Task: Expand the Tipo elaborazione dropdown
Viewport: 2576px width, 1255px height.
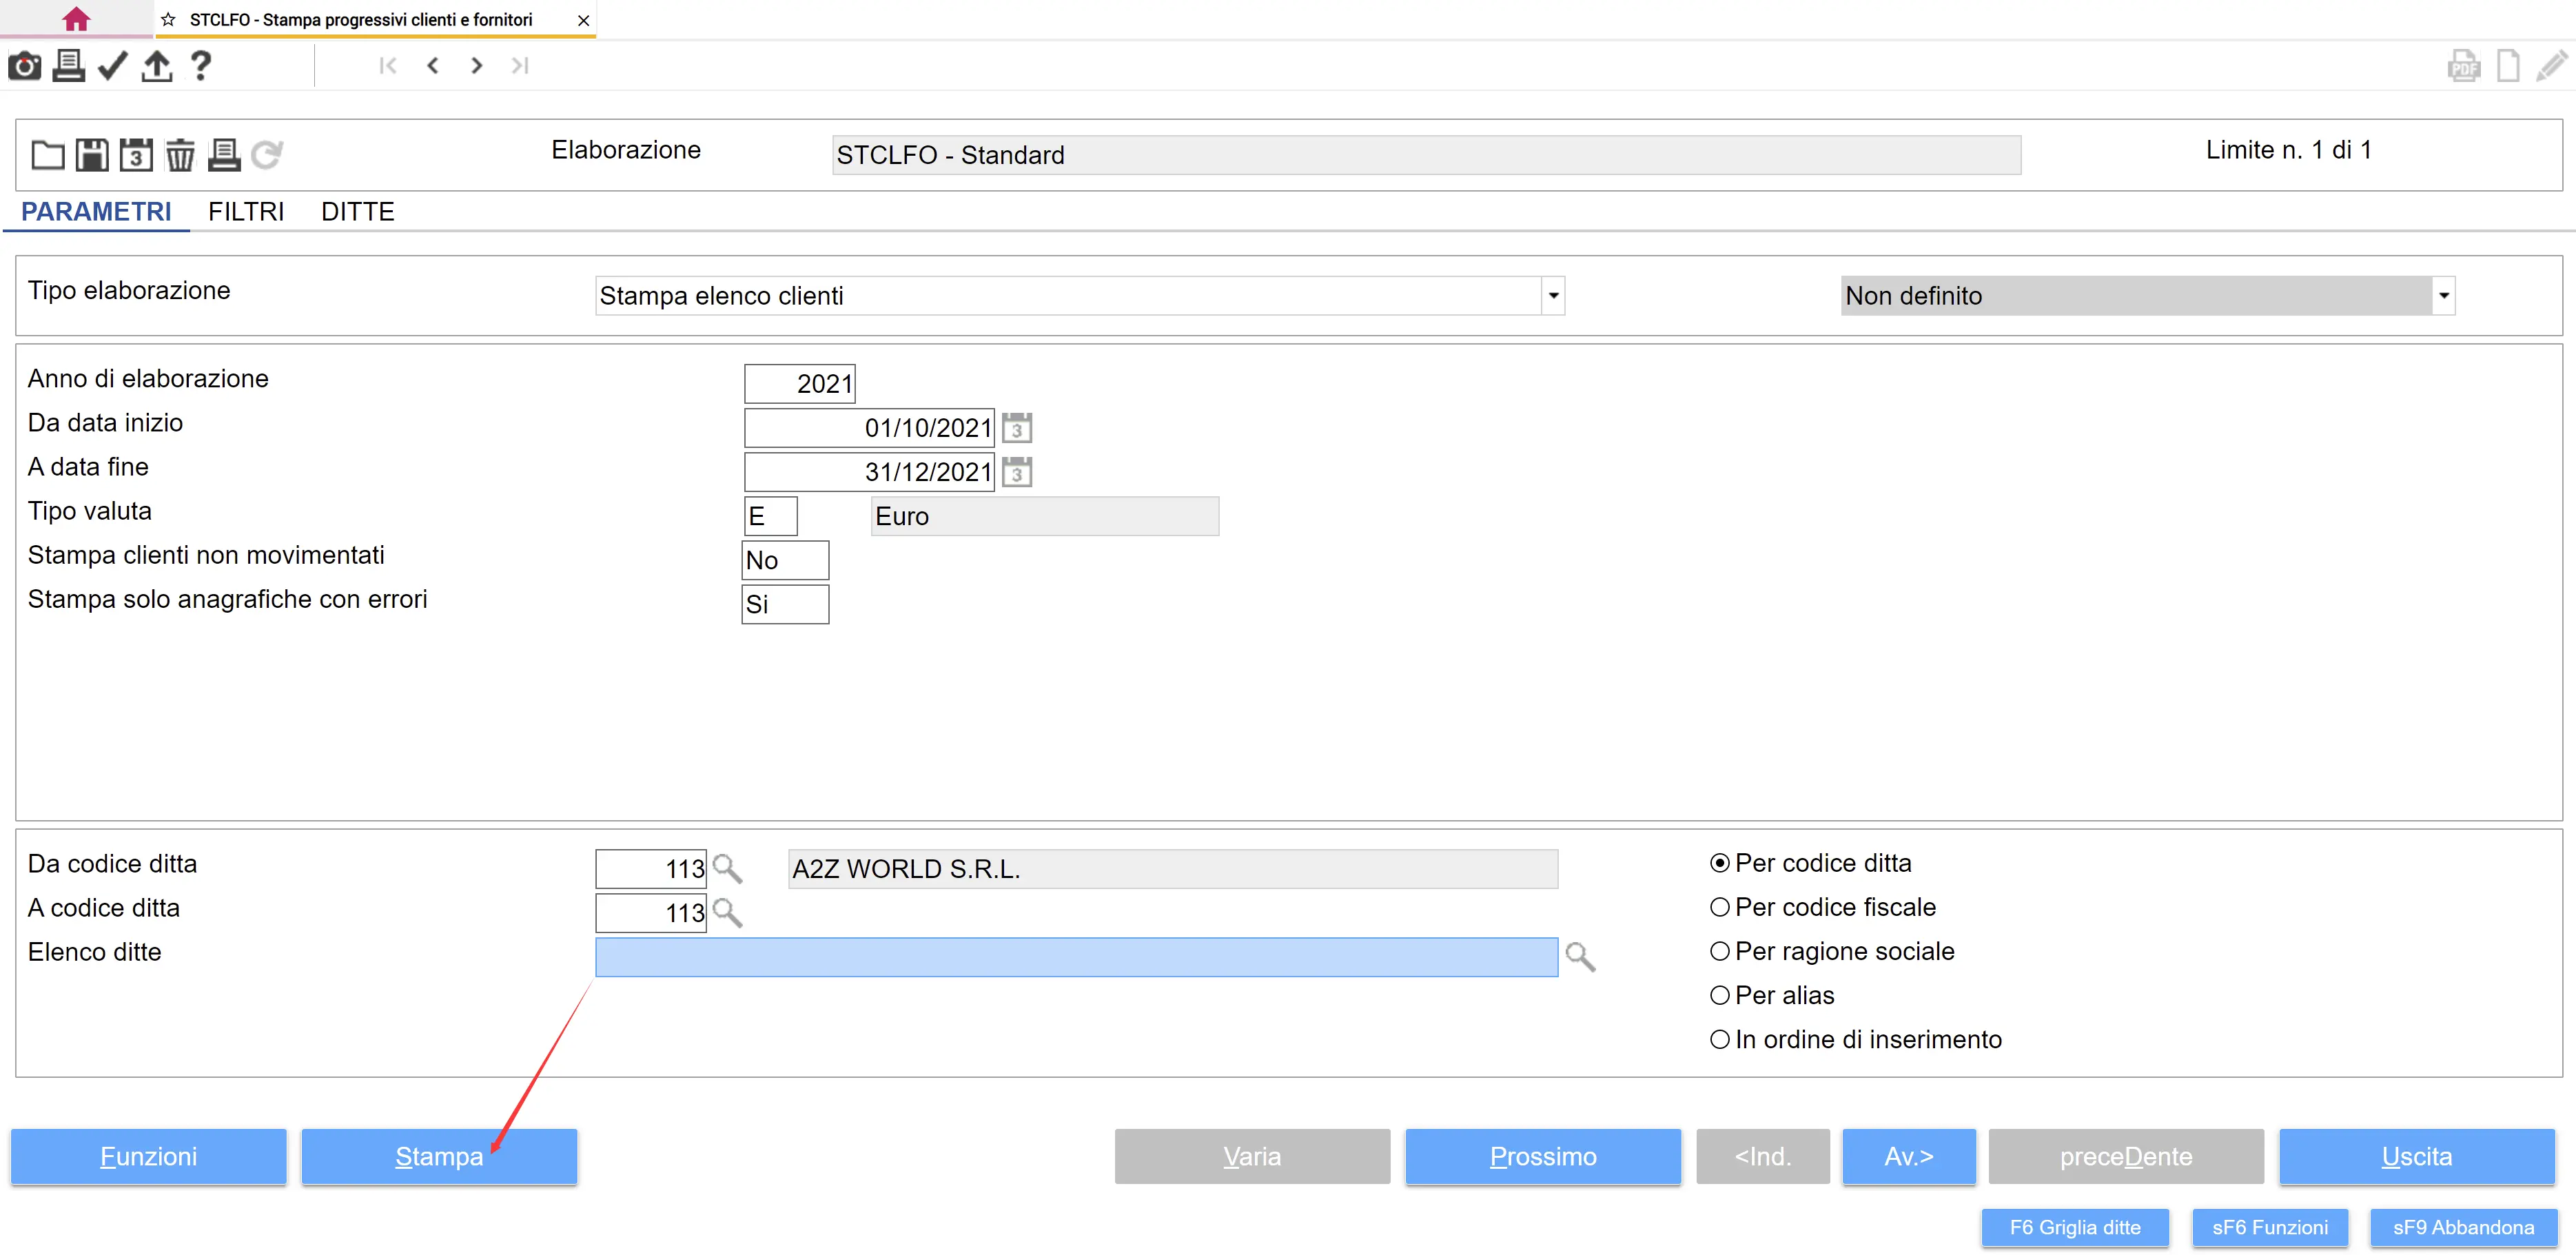Action: point(1553,296)
